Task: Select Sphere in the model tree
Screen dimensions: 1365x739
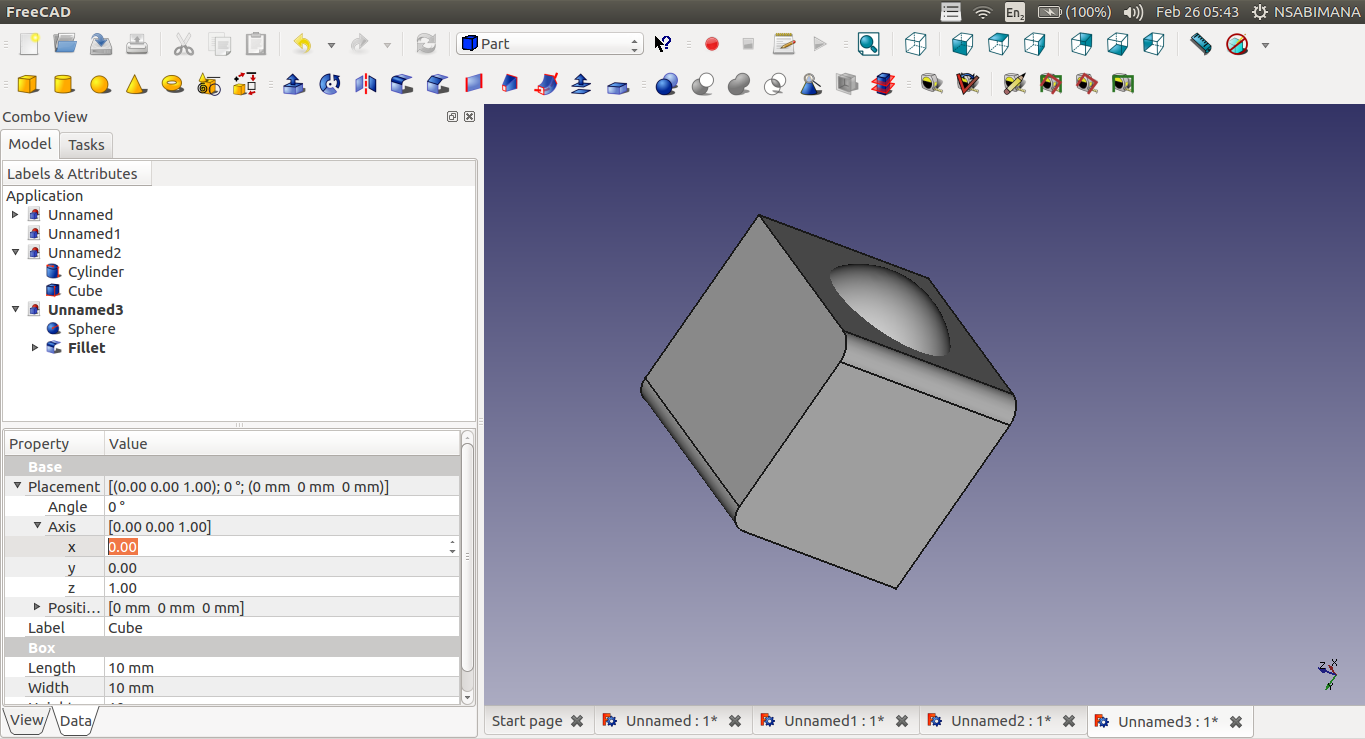Action: [91, 329]
